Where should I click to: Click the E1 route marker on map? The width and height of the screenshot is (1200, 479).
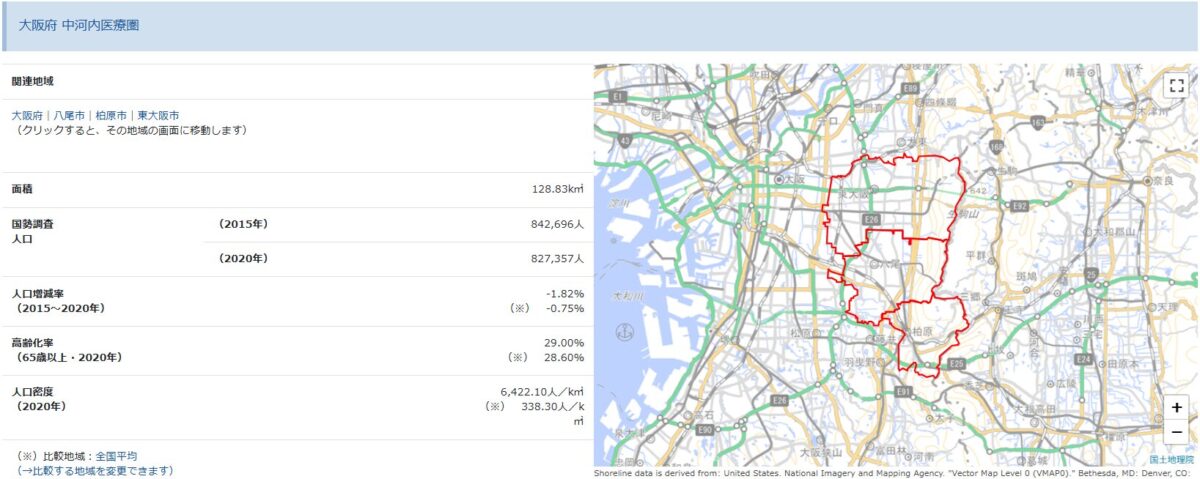coord(618,97)
